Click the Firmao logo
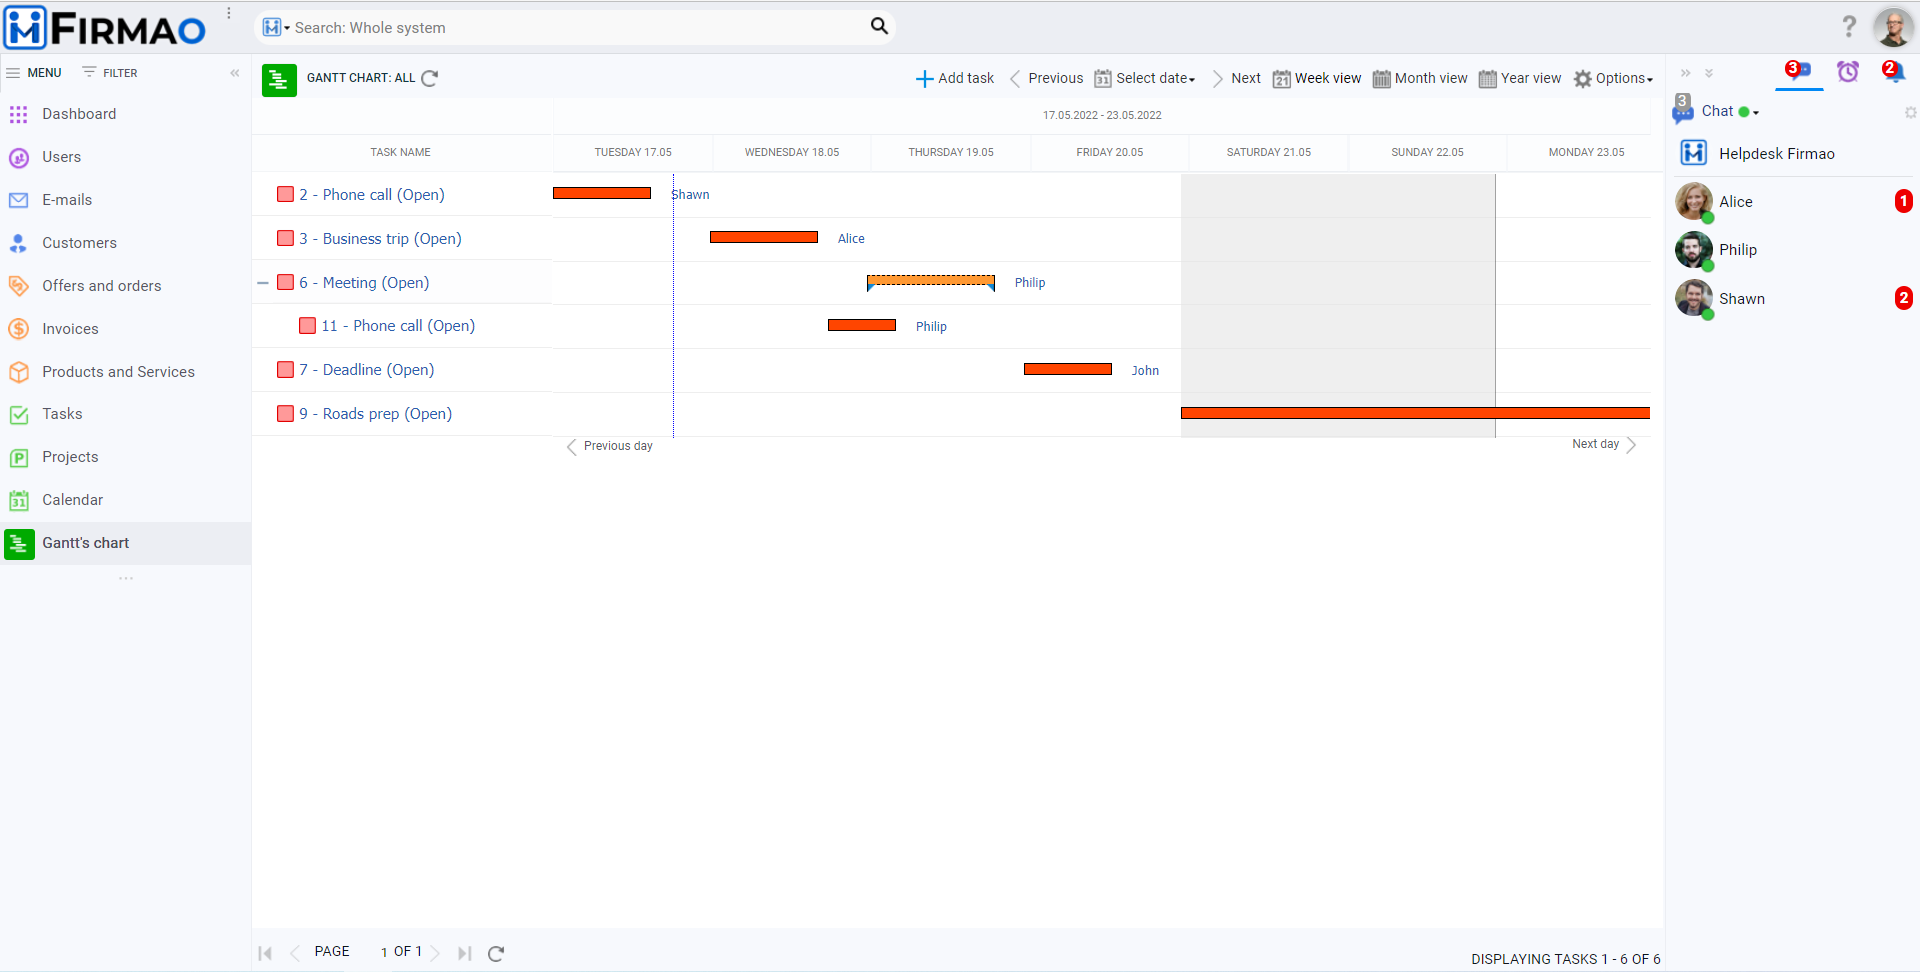The image size is (1920, 972). click(105, 28)
